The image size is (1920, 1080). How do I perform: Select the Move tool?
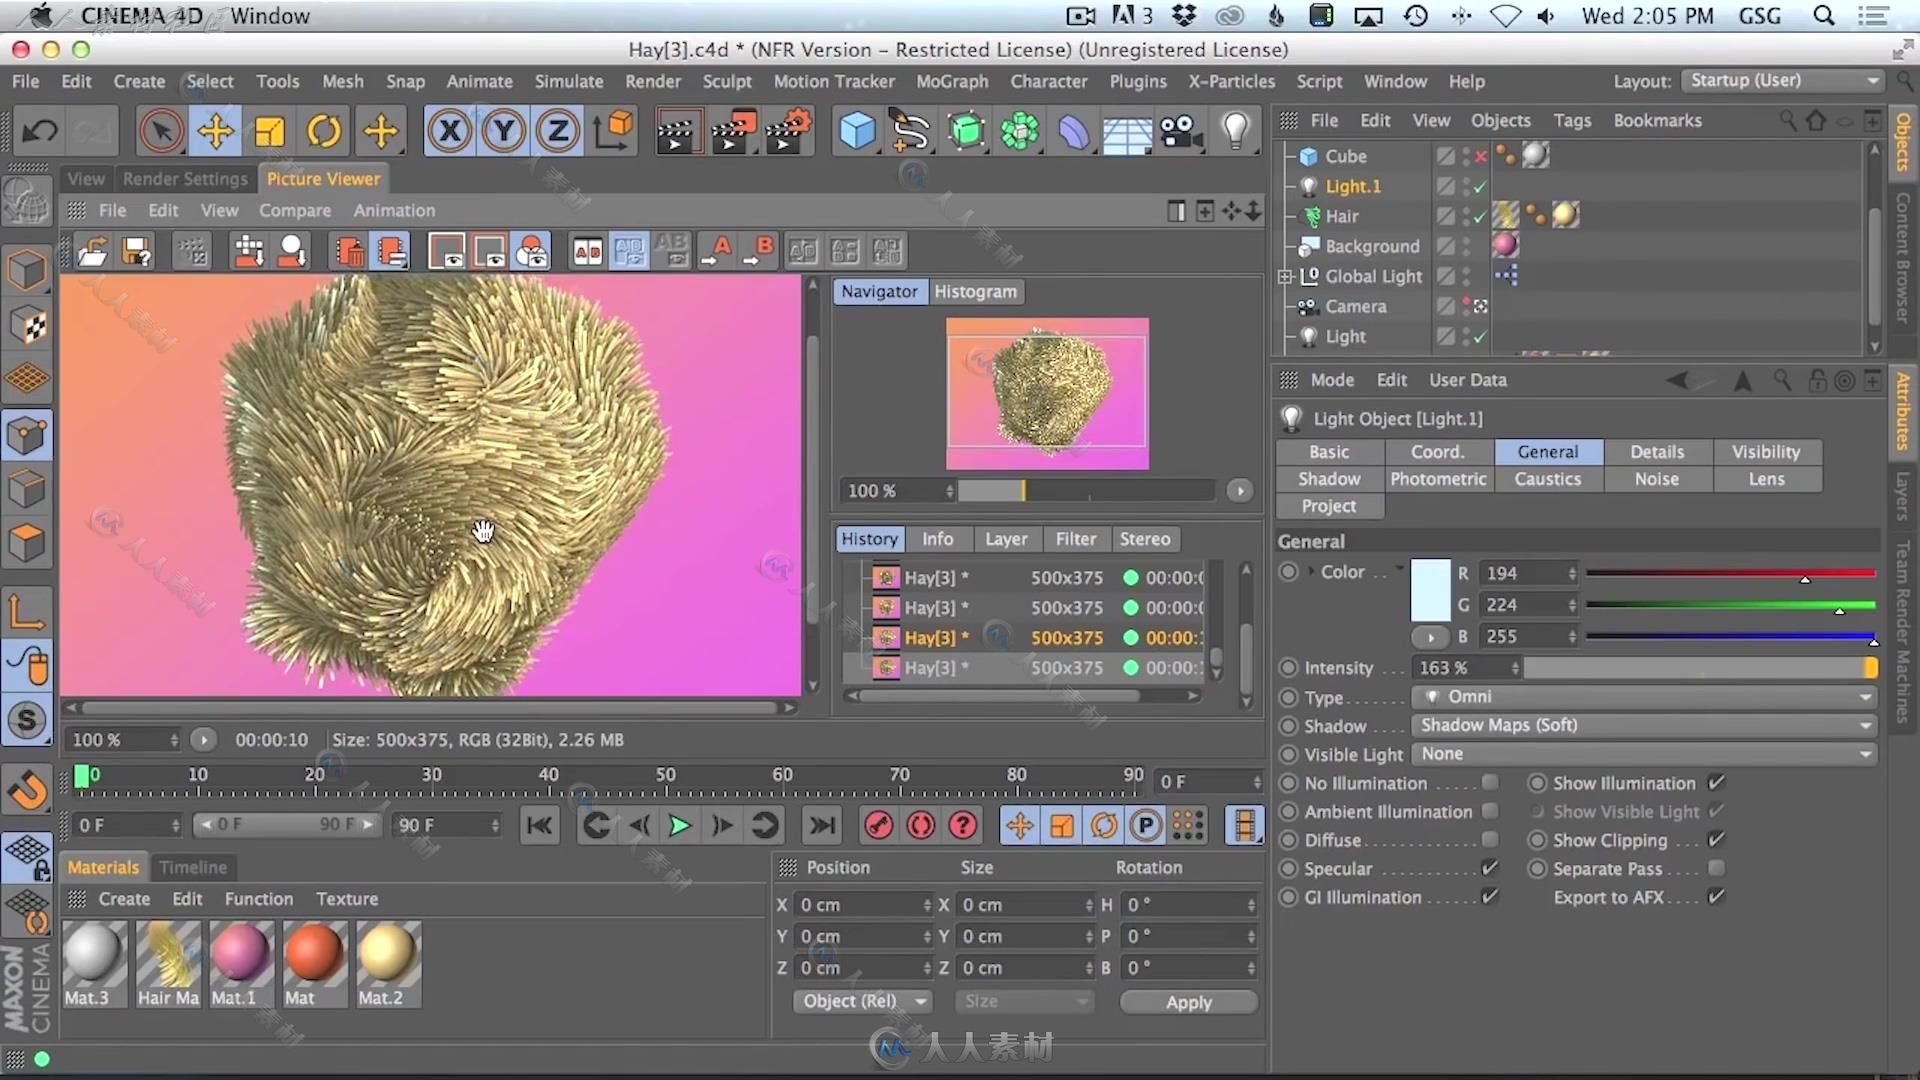click(215, 131)
